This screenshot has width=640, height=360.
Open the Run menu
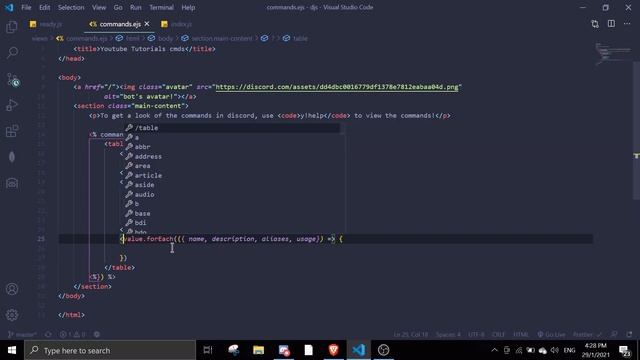tap(136, 7)
